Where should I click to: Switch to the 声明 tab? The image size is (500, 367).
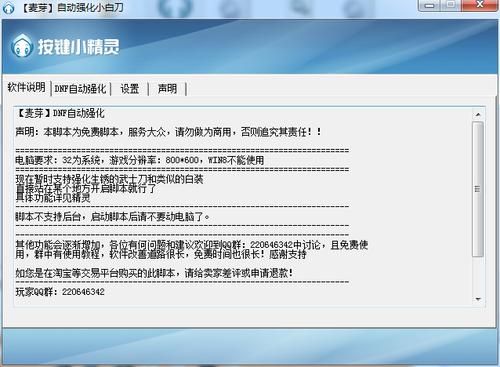click(x=167, y=89)
